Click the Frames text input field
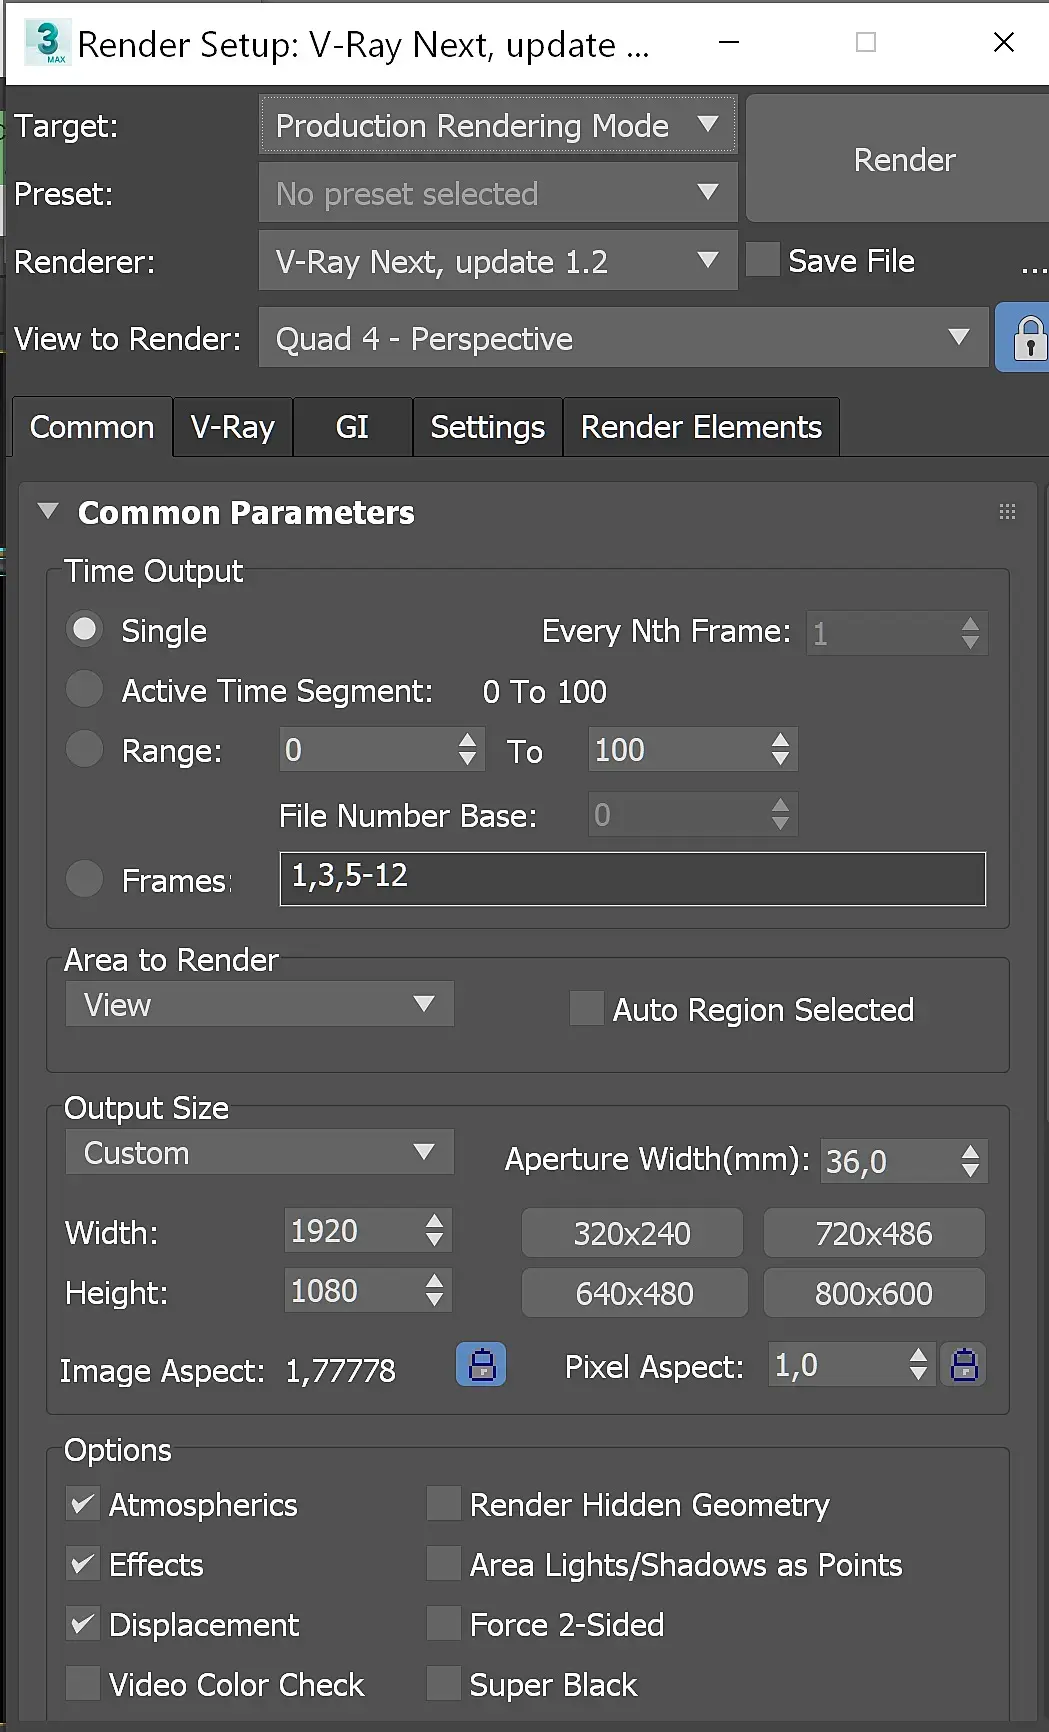The width and height of the screenshot is (1049, 1732). (x=632, y=878)
